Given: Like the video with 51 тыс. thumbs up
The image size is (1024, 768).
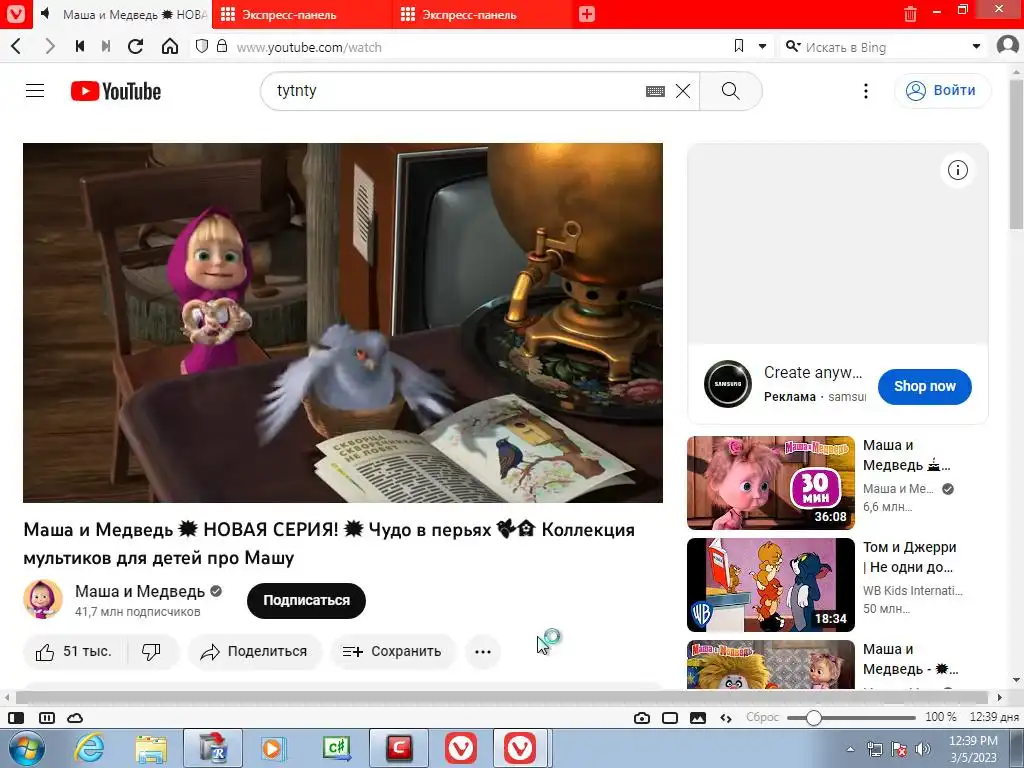Looking at the screenshot, I should click(74, 652).
